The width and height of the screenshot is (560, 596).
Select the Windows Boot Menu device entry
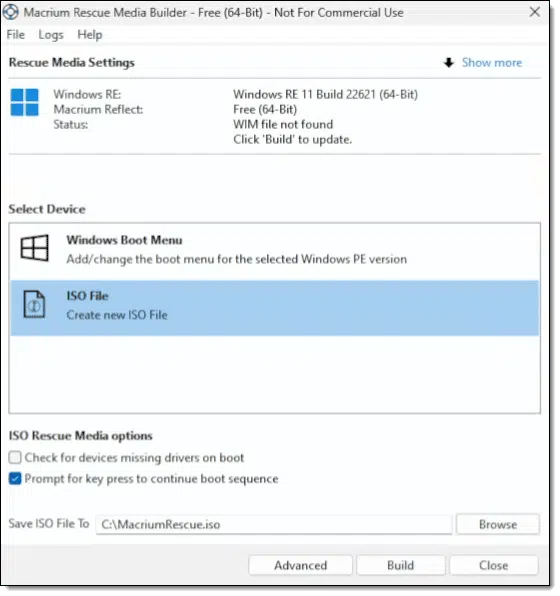point(274,250)
